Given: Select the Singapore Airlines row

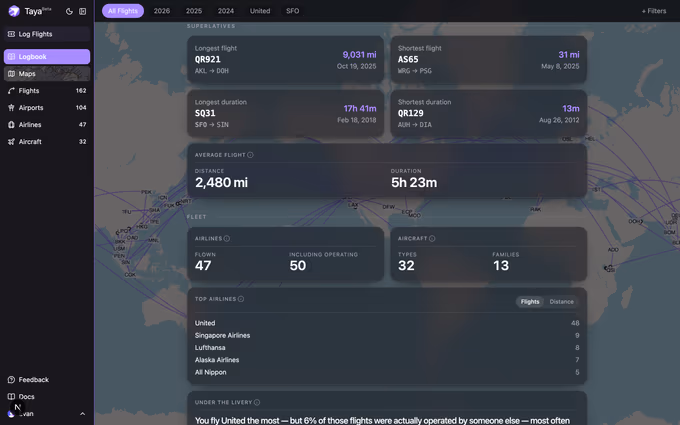Looking at the screenshot, I should (387, 335).
